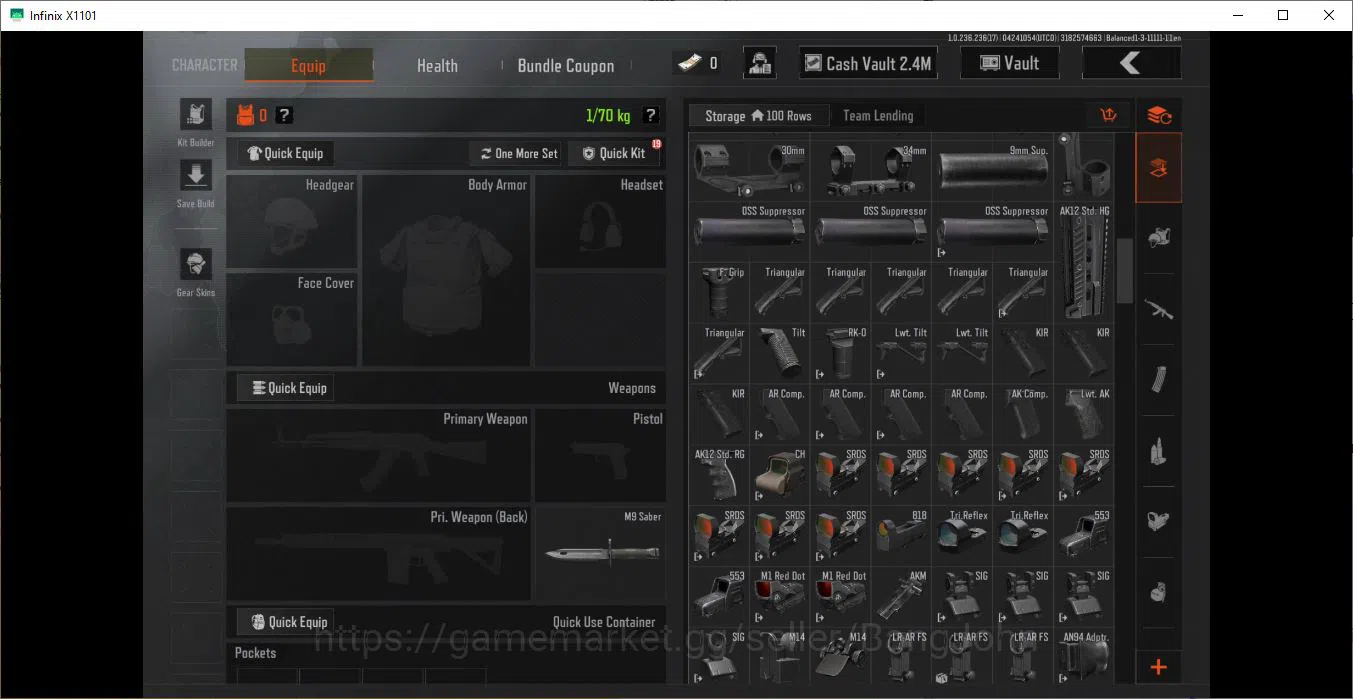The image size is (1353, 699).
Task: Click Quick Equip button for Weapons
Action: pos(286,388)
